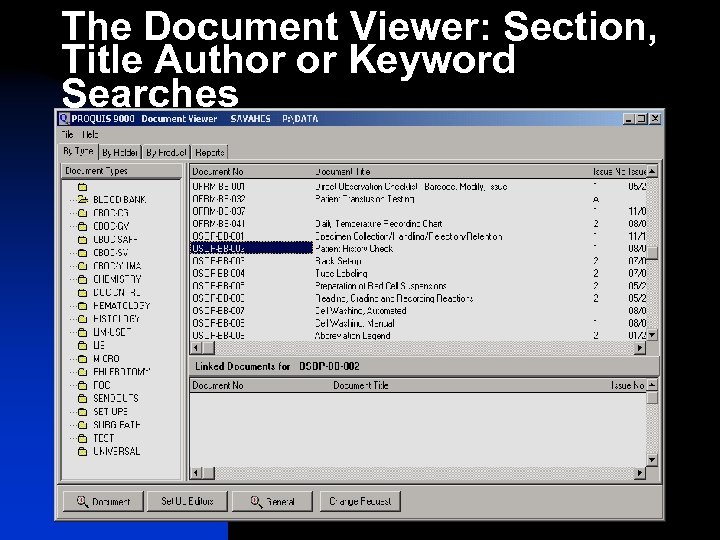Viewport: 720px width, 540px height.
Task: Click down arrow of upper list scrollbar
Action: [x=652, y=335]
